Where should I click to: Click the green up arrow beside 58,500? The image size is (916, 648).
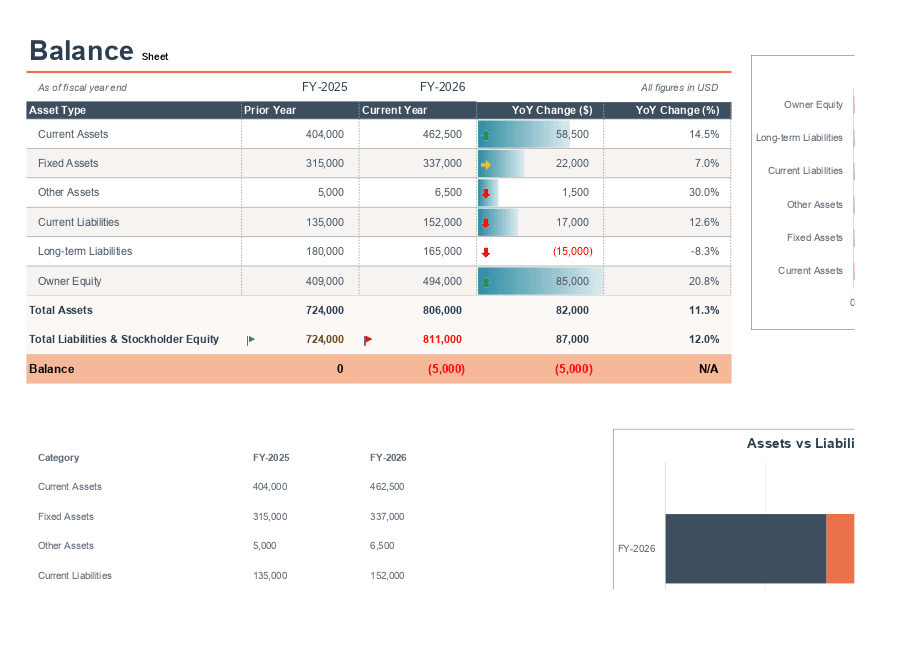pyautogui.click(x=485, y=133)
